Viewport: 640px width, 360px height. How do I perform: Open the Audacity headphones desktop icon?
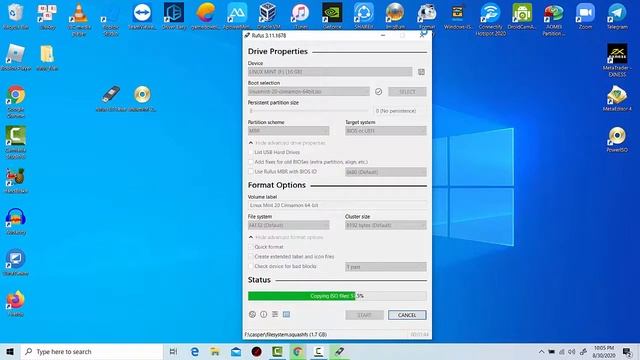pos(16,221)
